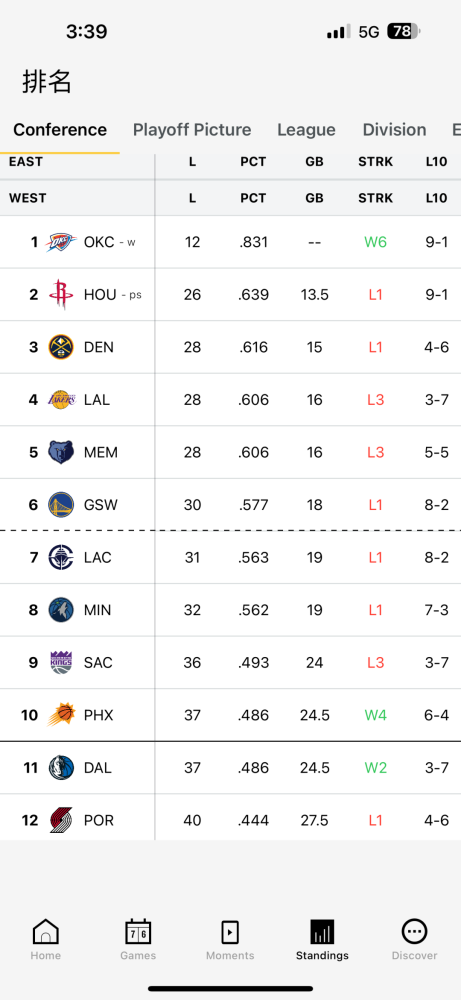Open the MEM team name
The width and height of the screenshot is (461, 1000).
101,452
